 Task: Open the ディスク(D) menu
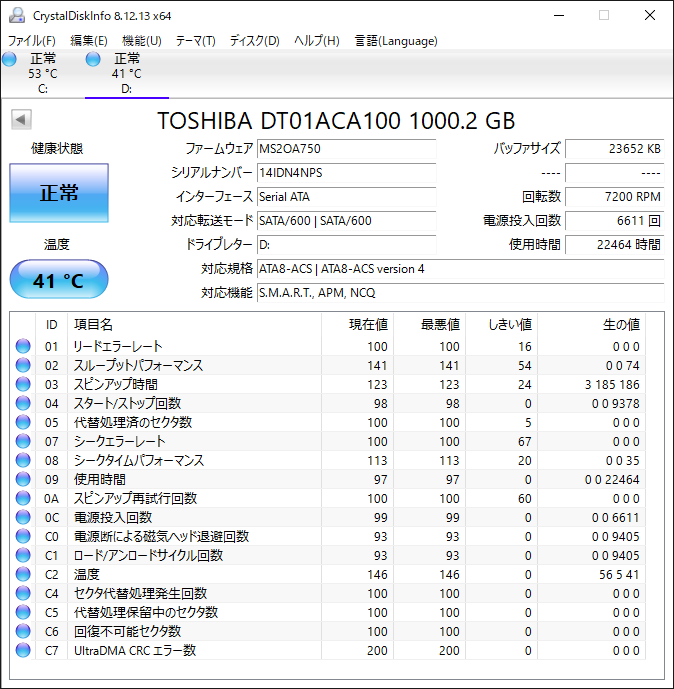pyautogui.click(x=254, y=41)
